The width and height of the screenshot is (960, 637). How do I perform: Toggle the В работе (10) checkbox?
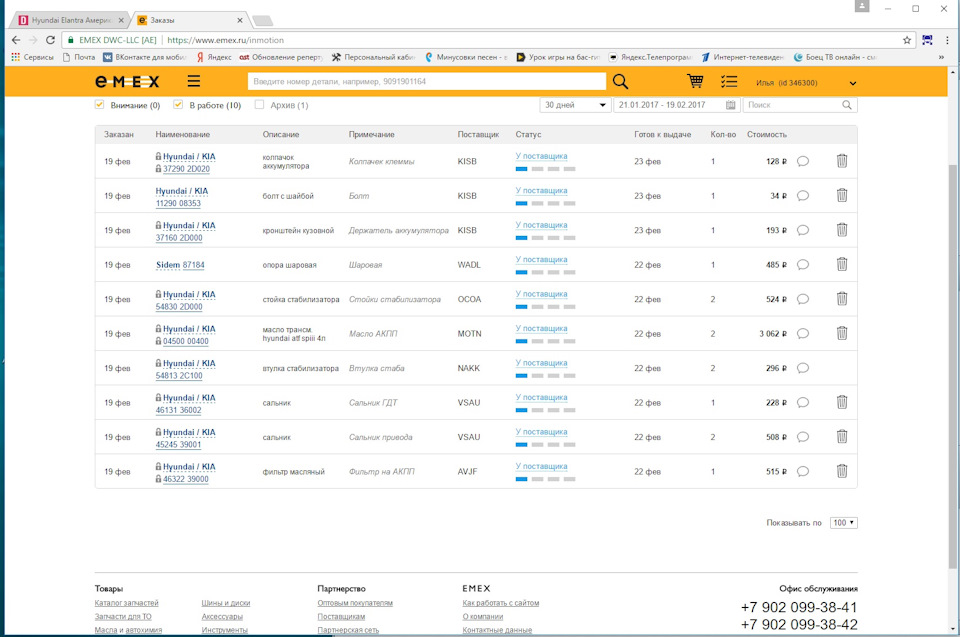click(x=178, y=105)
